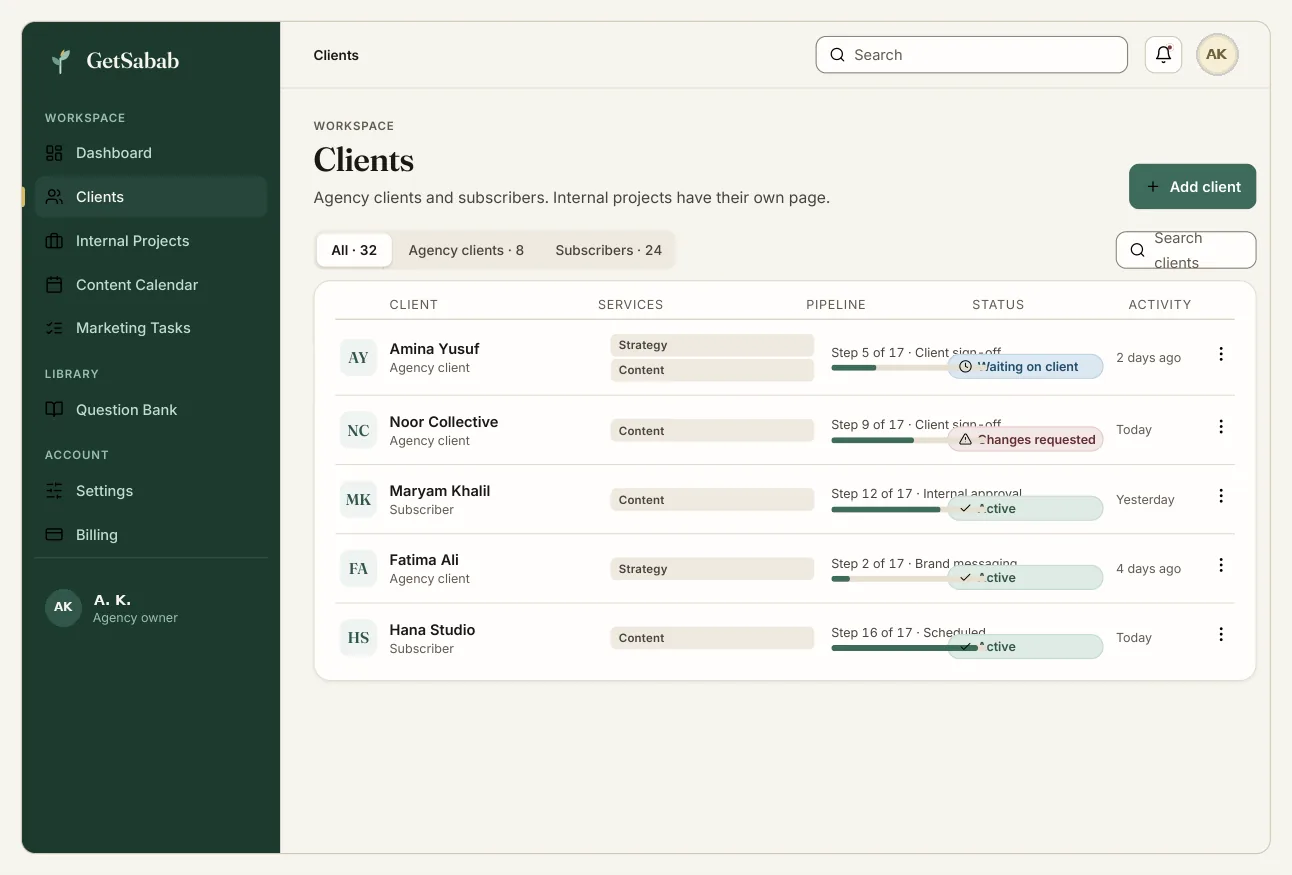Click the NC avatar of Noor Collective
Viewport: 1292px width, 875px height.
(358, 431)
